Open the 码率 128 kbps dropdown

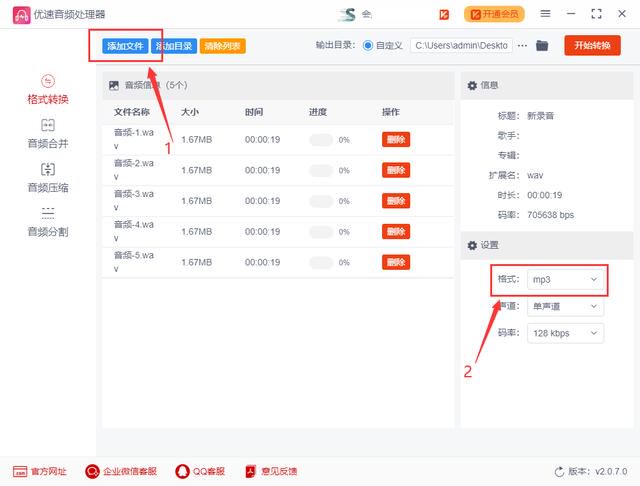coord(565,333)
